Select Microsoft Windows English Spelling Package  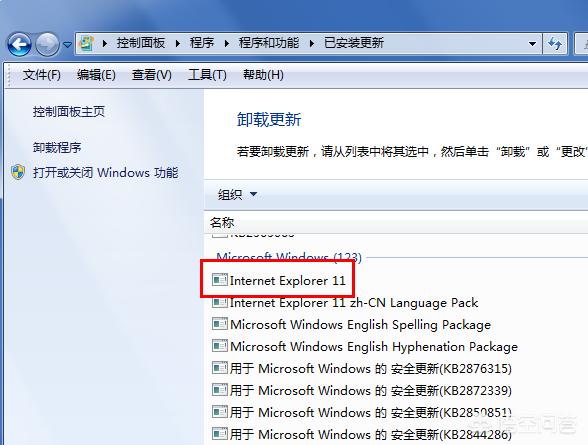[x=360, y=325]
